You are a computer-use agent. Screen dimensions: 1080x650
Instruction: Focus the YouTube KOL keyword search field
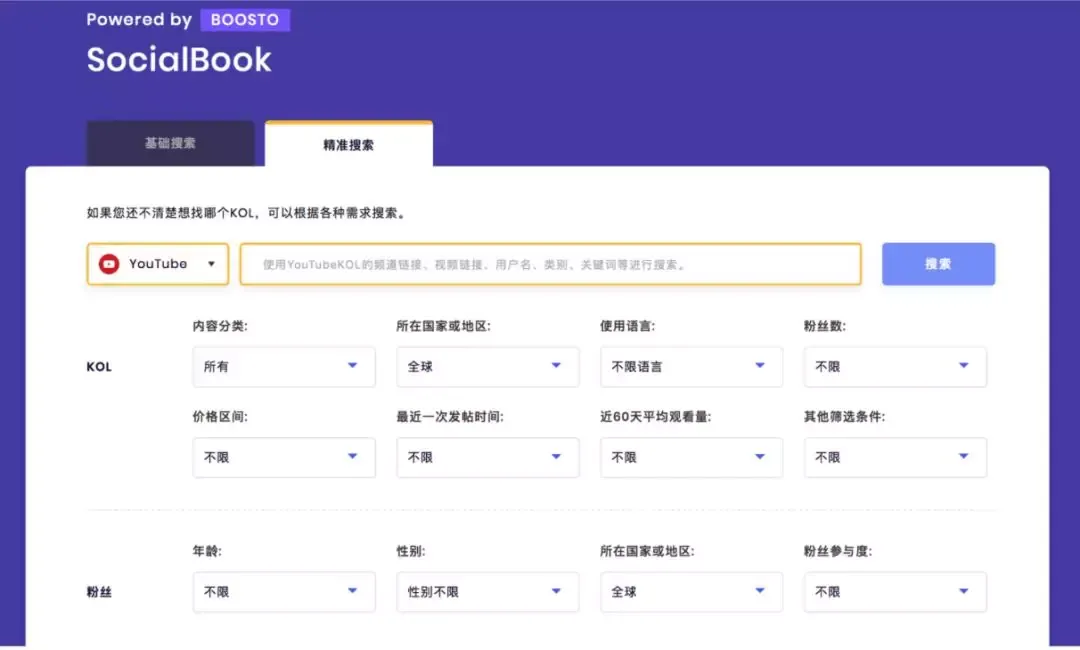[x=550, y=264]
